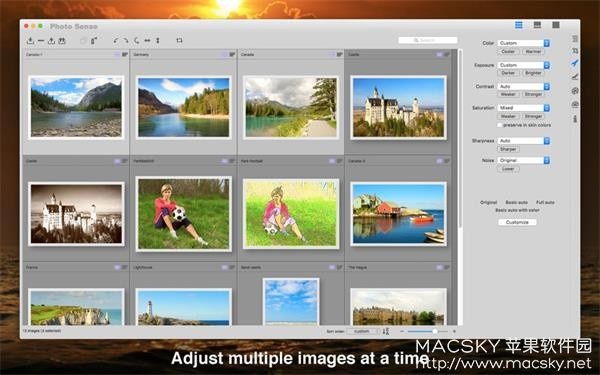600x375 pixels.
Task: Switch to the single image view tab
Action: coord(556,25)
